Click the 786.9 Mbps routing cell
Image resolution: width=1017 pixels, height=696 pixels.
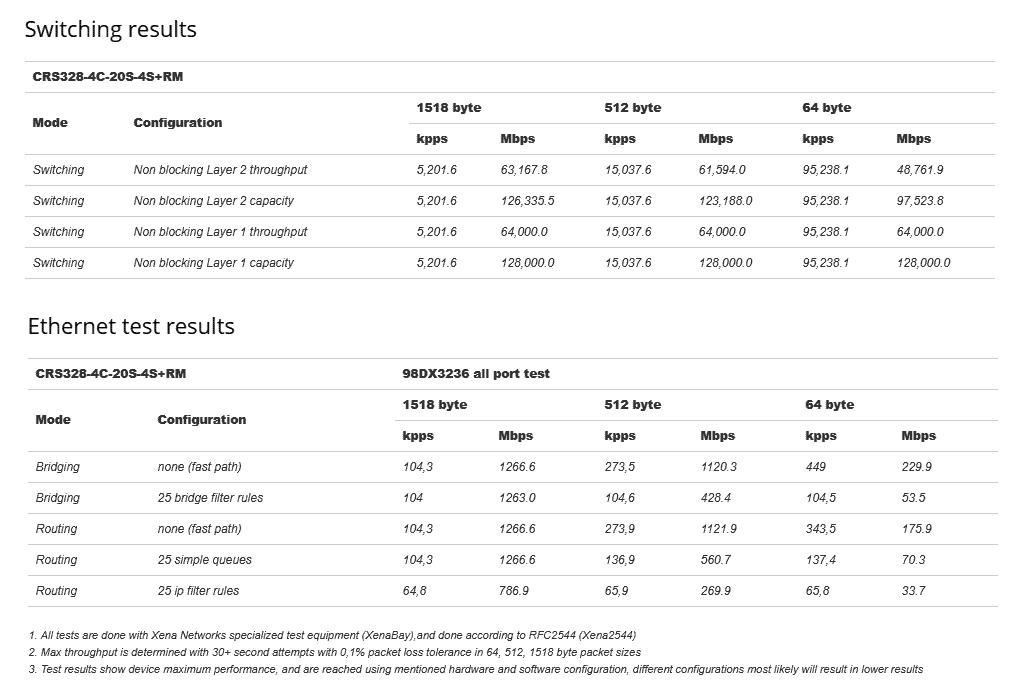click(514, 591)
